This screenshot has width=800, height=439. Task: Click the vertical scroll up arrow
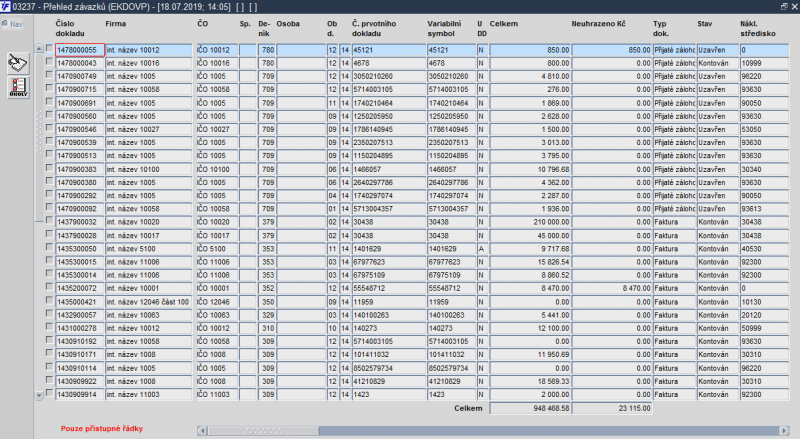point(39,48)
